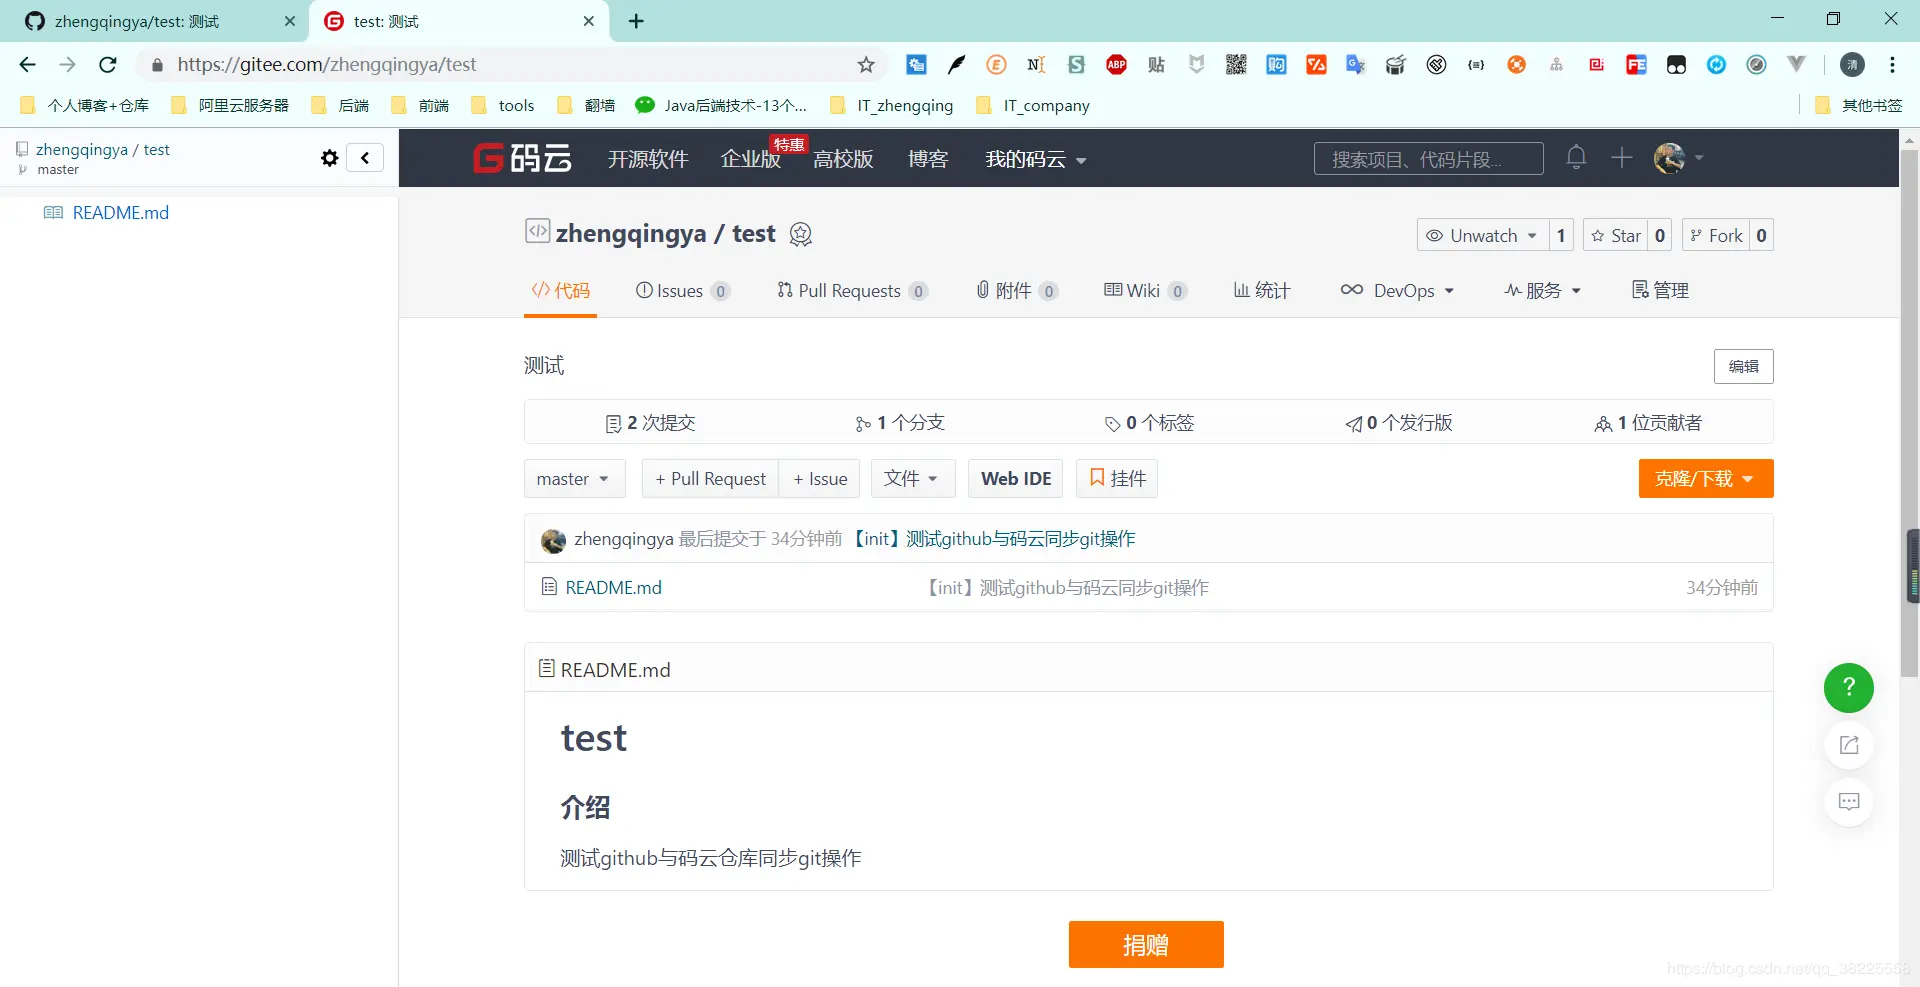The image size is (1920, 987).
Task: Open Chrome's three-dot menu
Action: click(x=1892, y=65)
